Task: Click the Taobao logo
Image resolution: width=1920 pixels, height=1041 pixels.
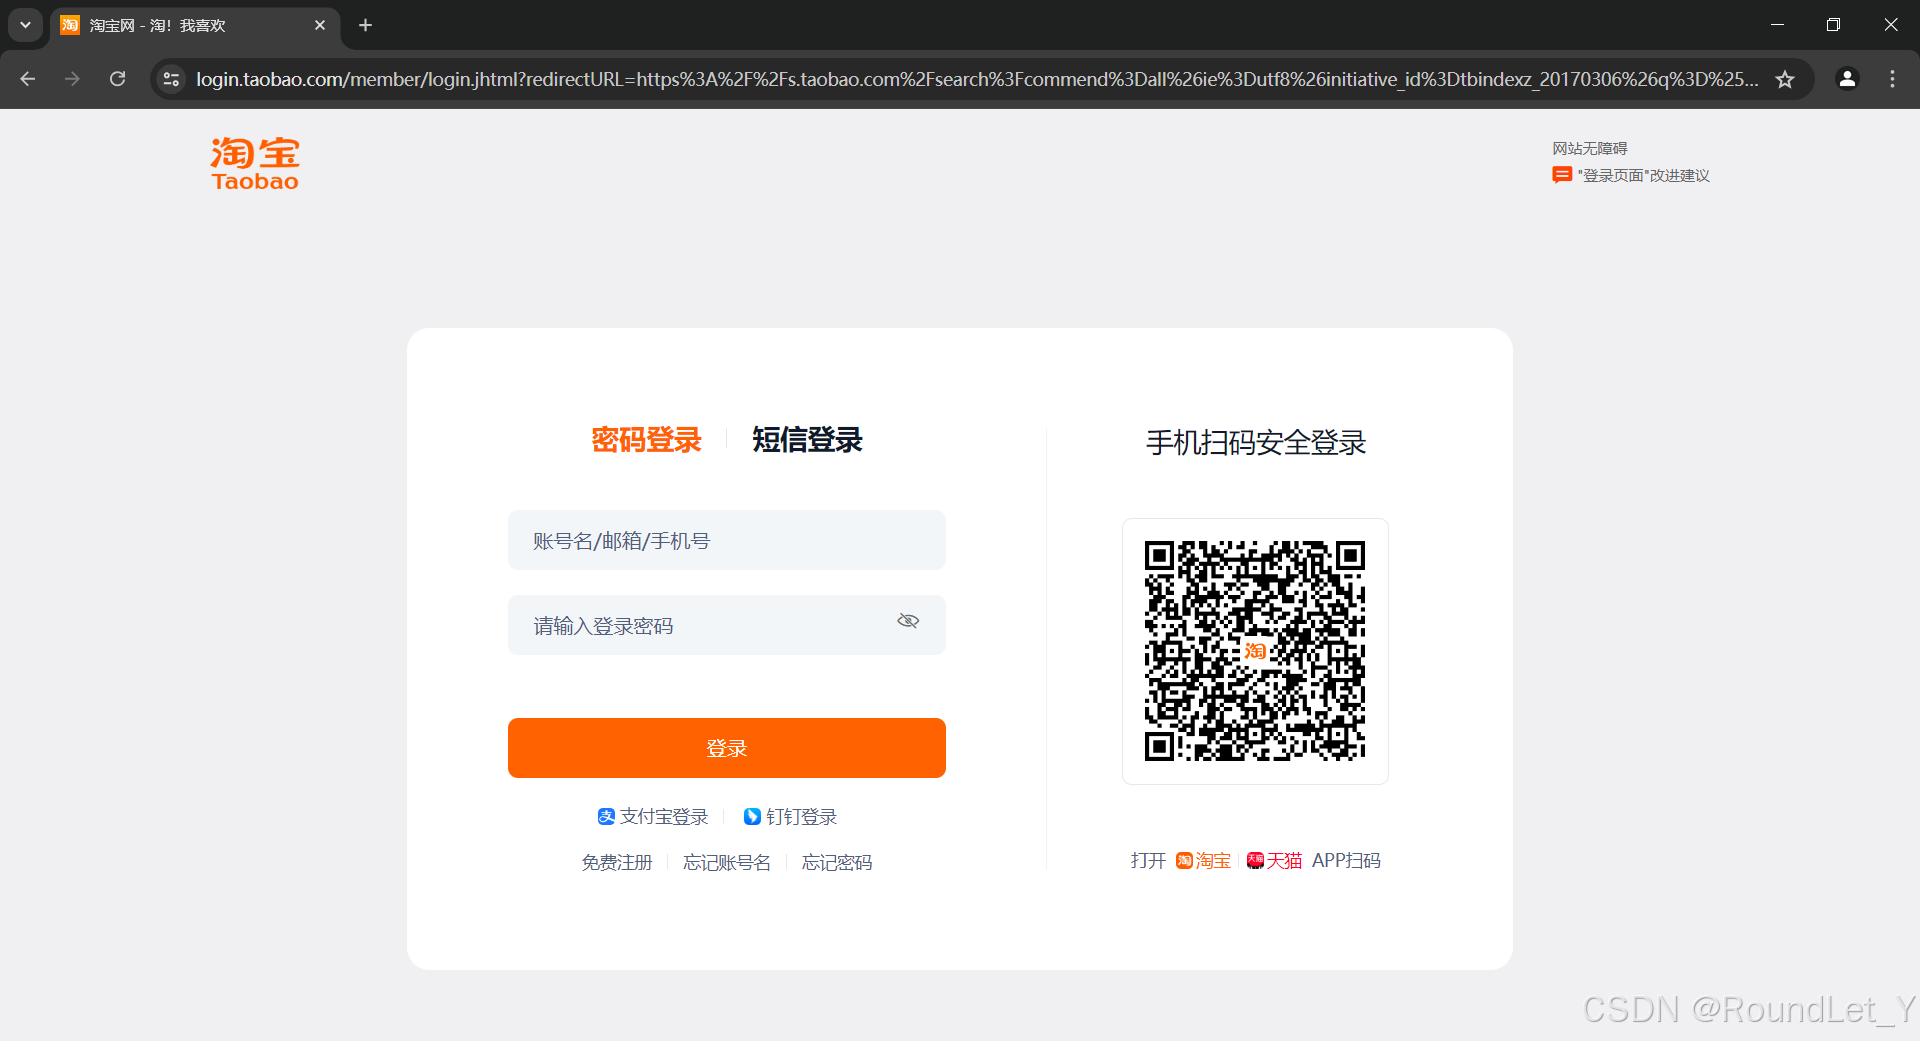Action: point(255,163)
